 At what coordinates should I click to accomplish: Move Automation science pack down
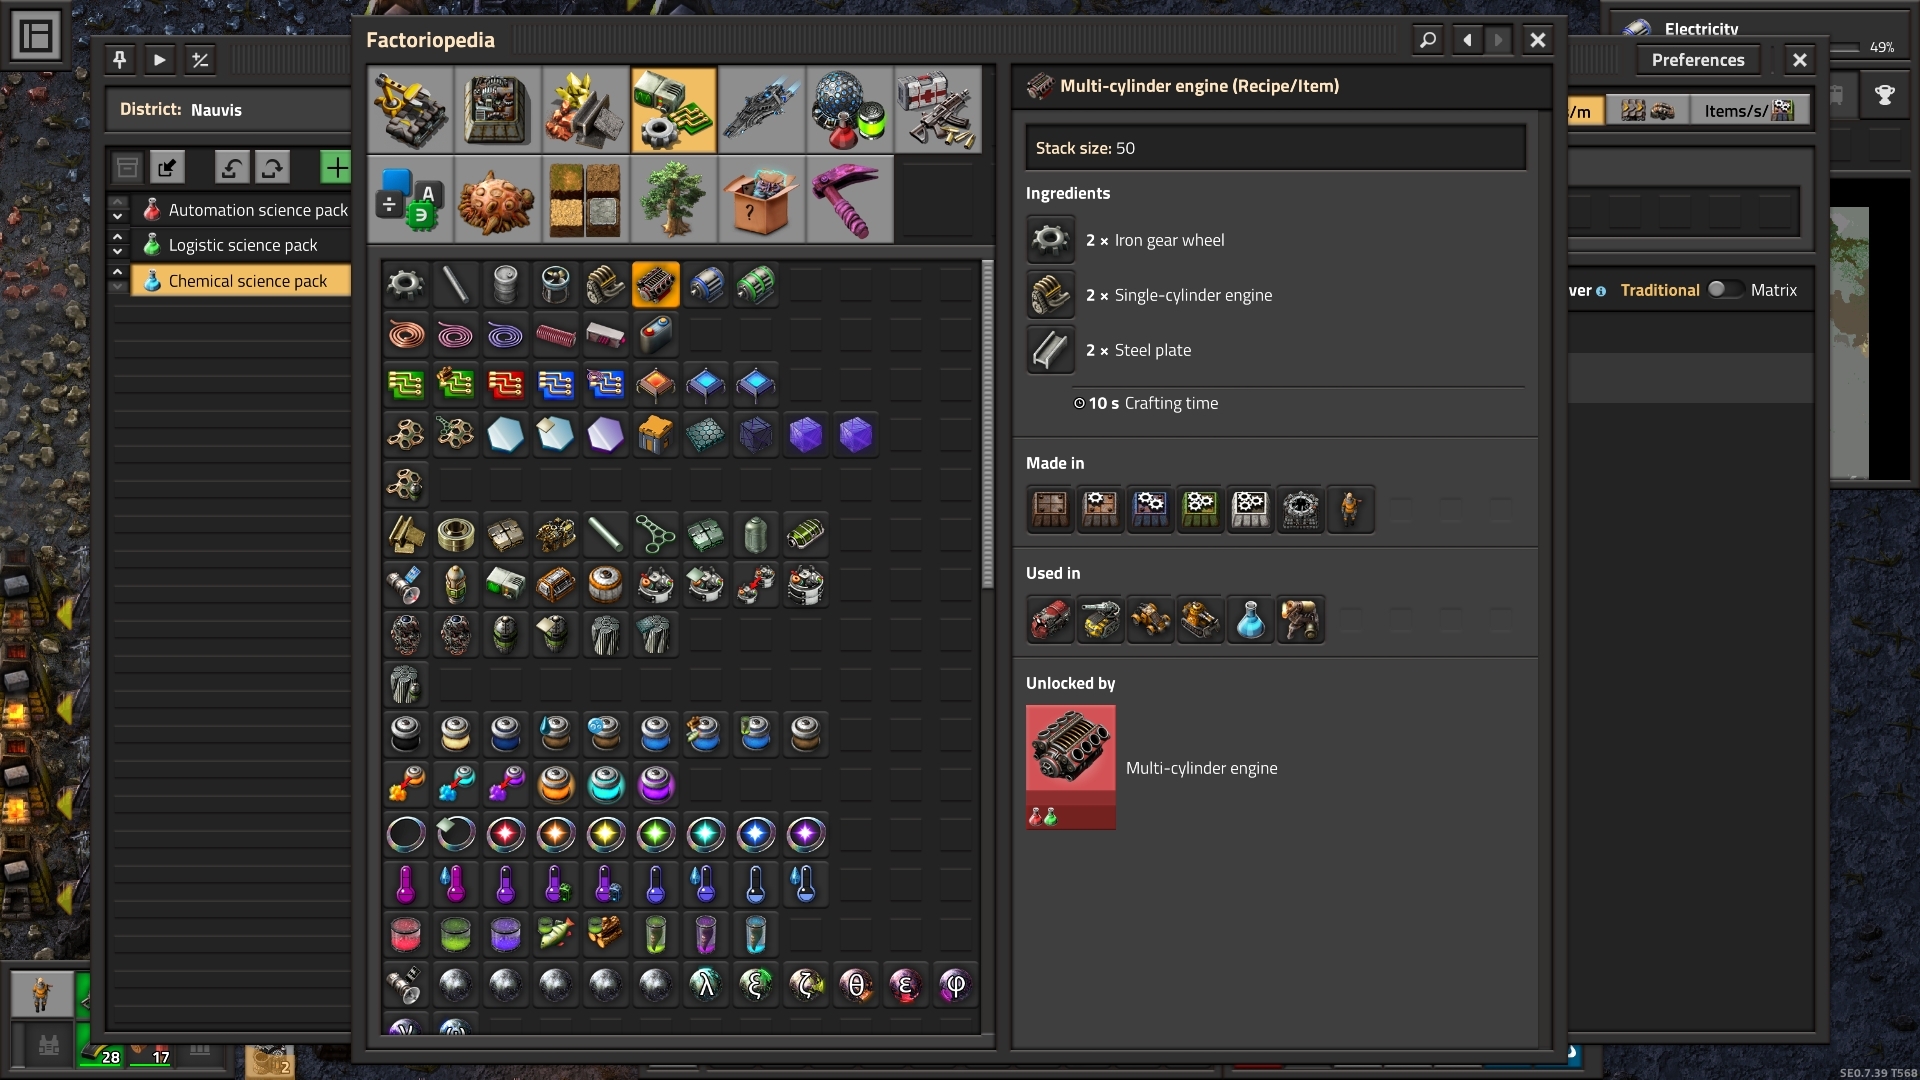[118, 217]
